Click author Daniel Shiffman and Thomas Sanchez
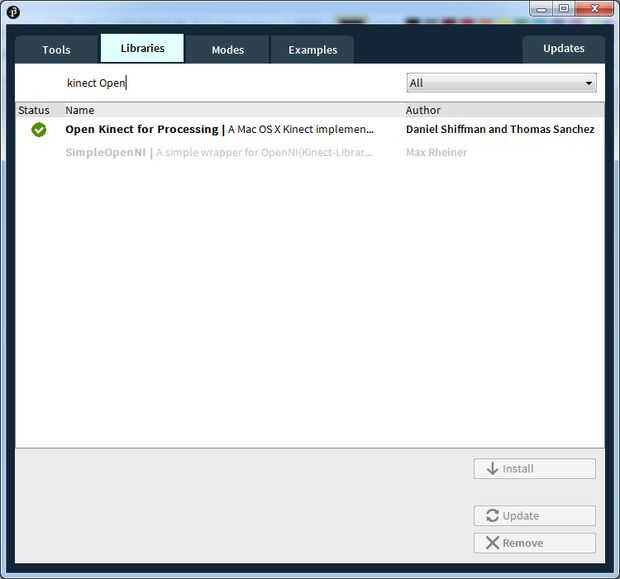This screenshot has width=620, height=579. point(500,129)
